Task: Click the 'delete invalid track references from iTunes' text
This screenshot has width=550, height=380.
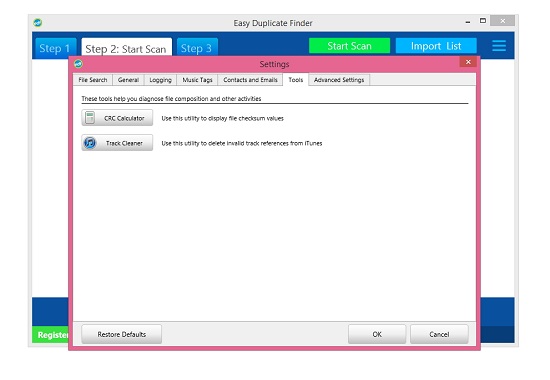Action: 265,144
